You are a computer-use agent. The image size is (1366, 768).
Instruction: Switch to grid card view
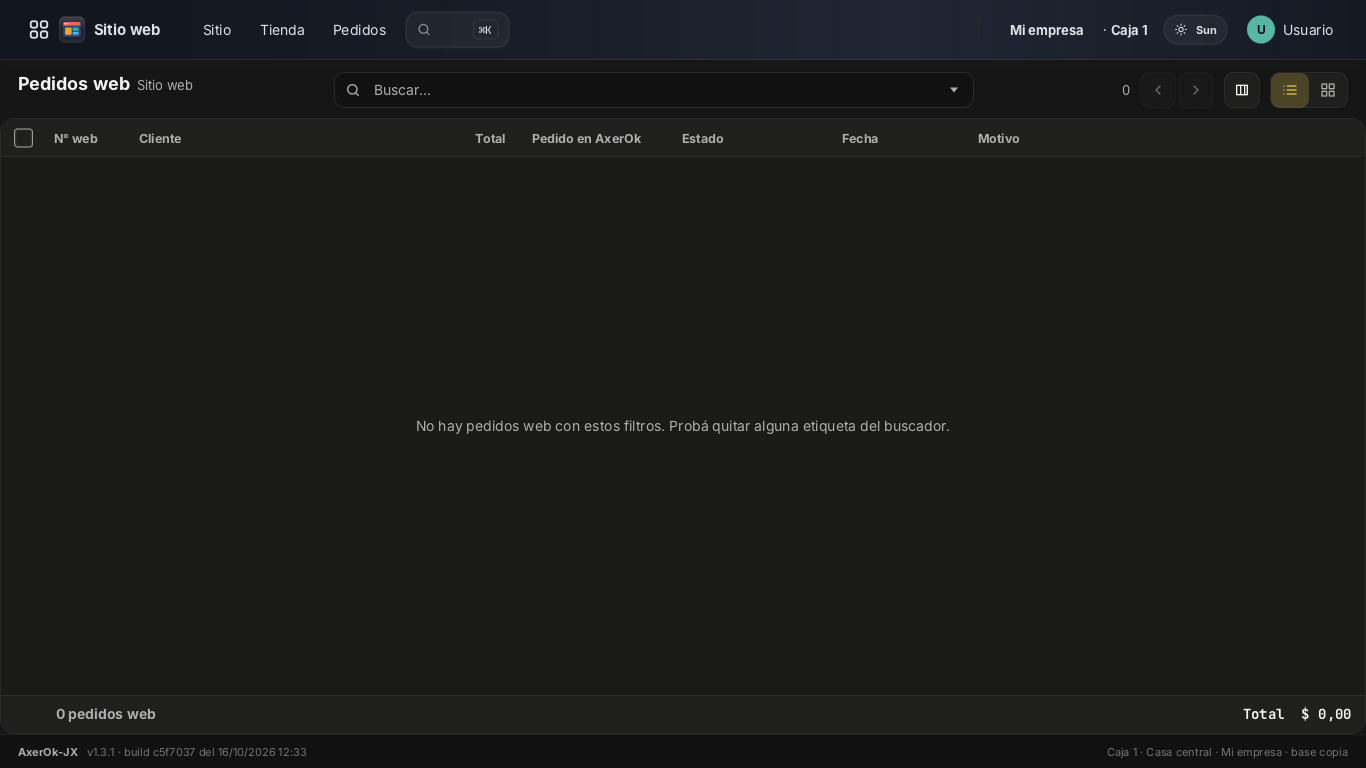point(1328,90)
